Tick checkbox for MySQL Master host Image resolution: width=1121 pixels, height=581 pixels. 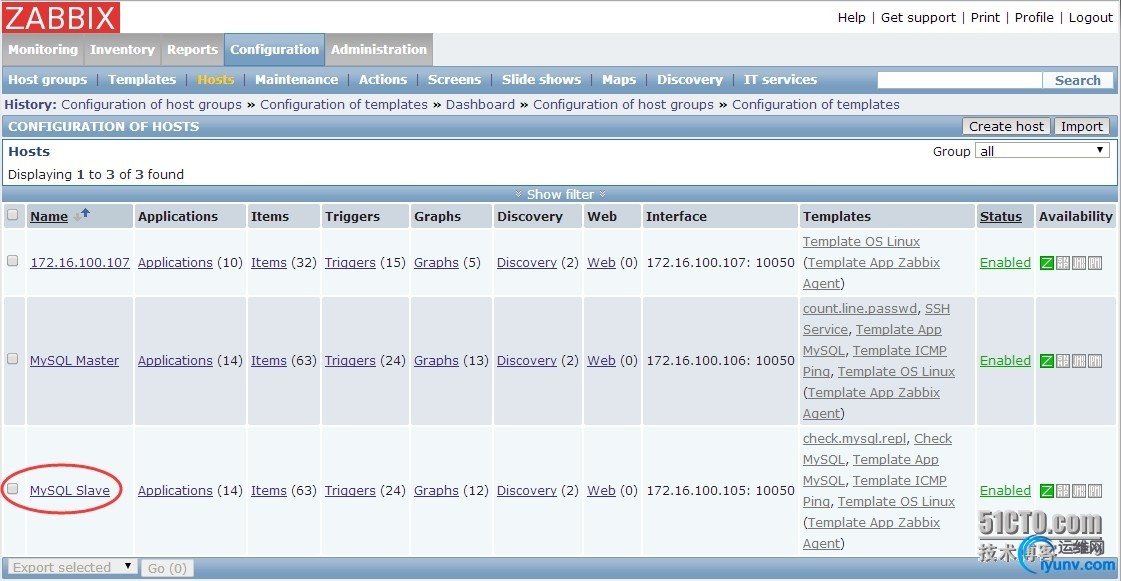point(12,359)
